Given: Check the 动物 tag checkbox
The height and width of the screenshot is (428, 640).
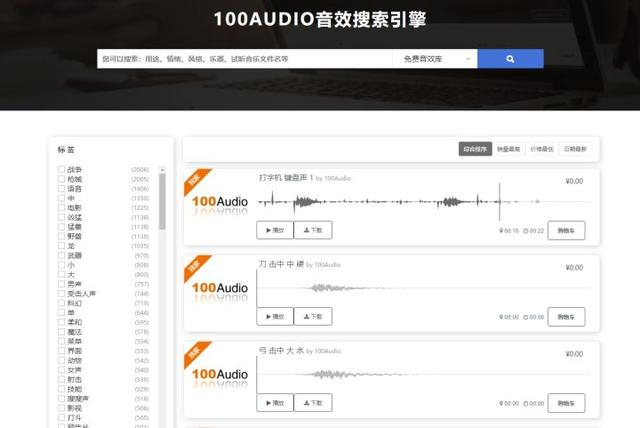Looking at the screenshot, I should click(61, 360).
